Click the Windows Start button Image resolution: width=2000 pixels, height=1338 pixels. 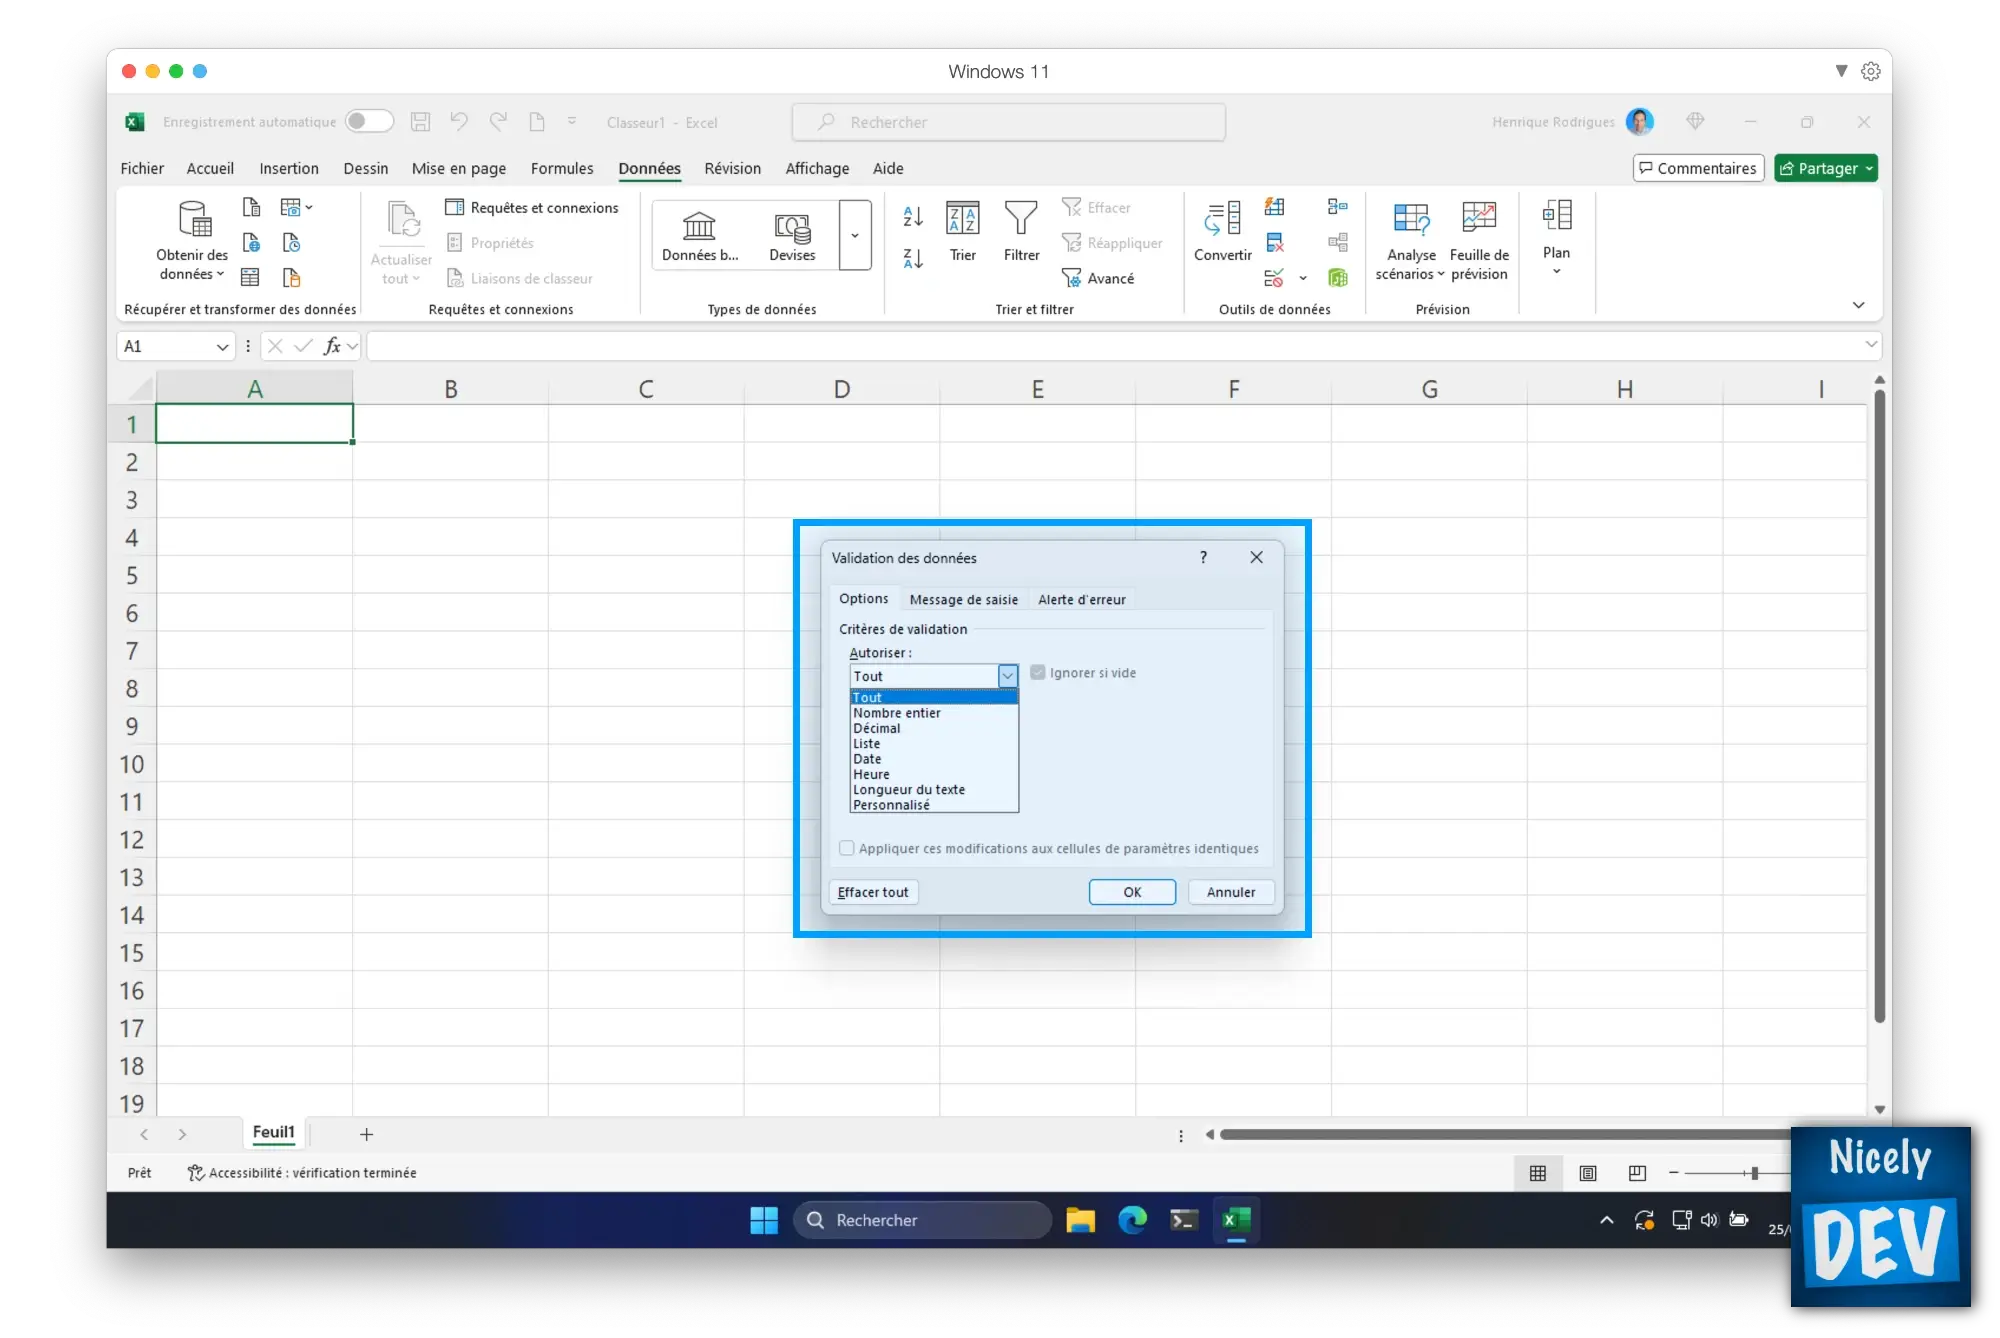coord(764,1220)
